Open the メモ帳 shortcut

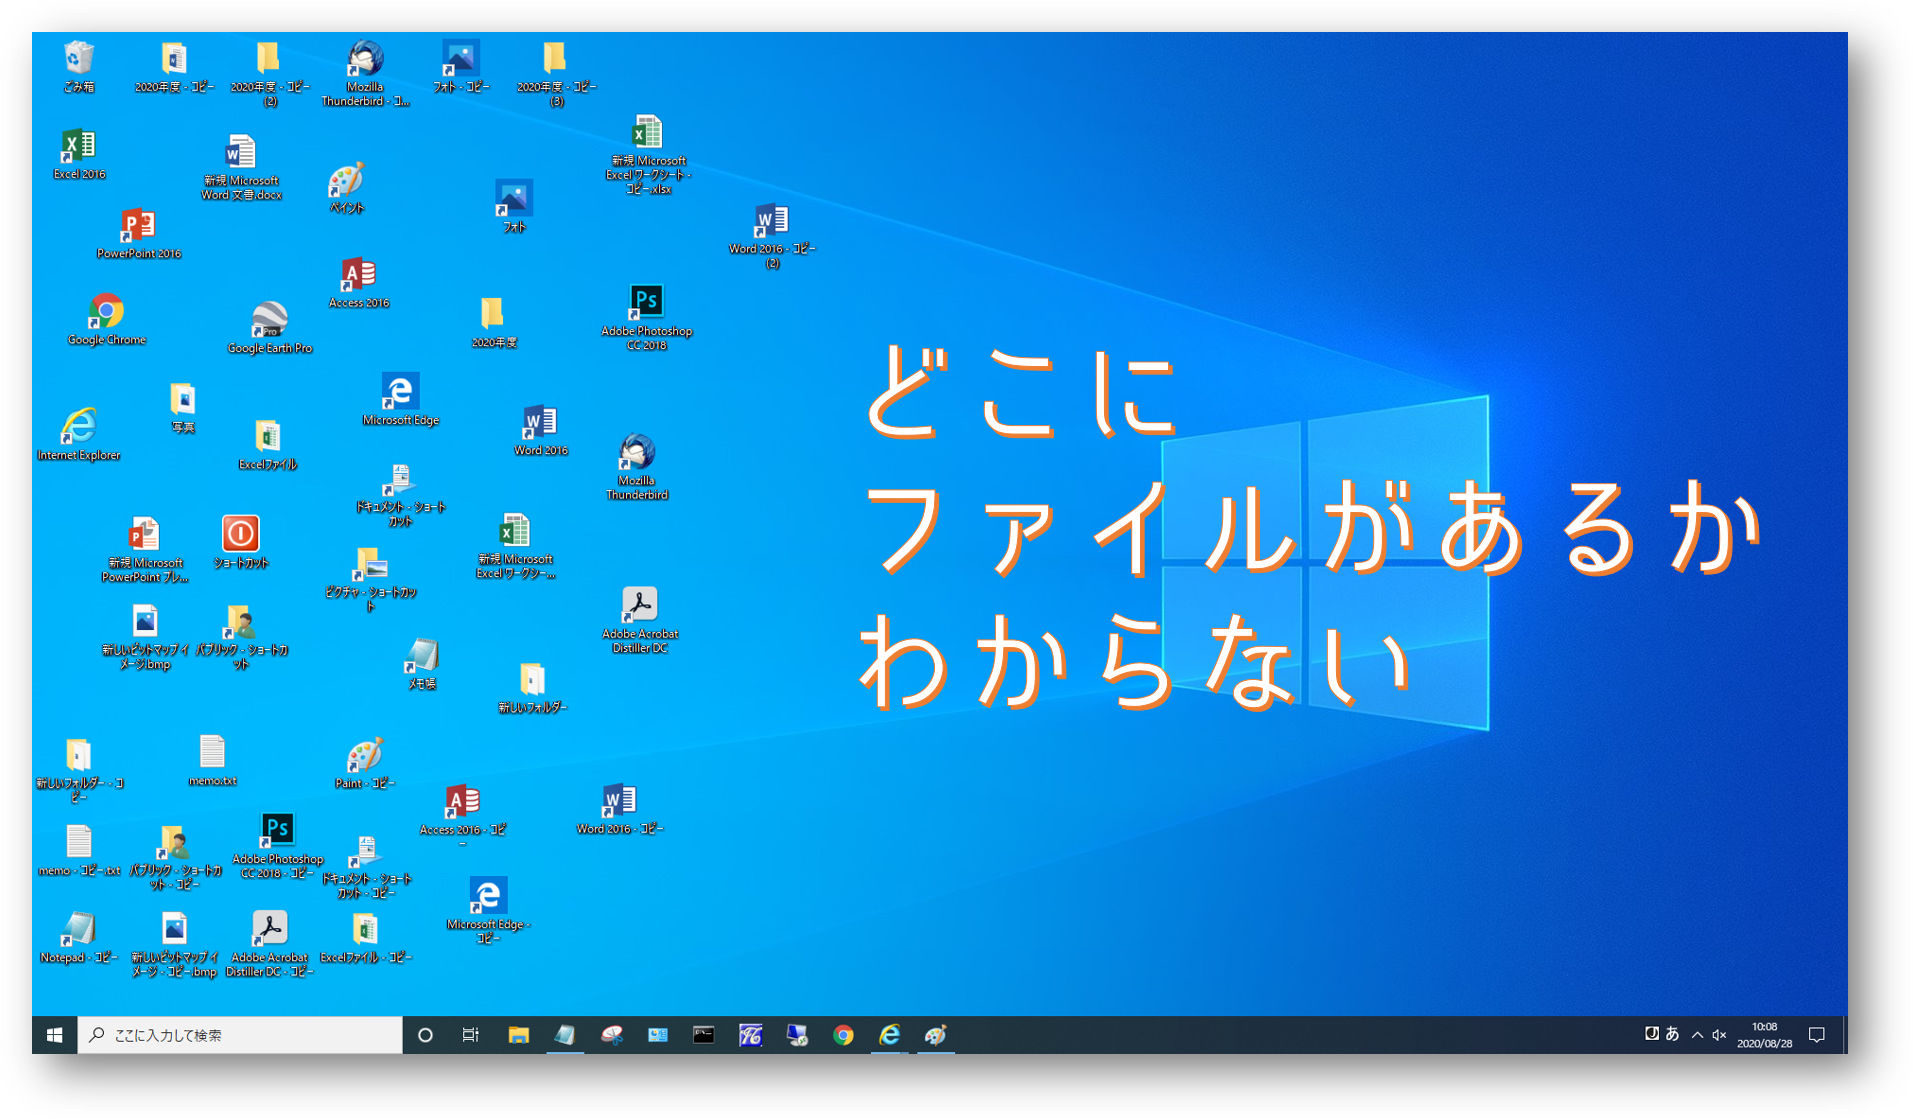(421, 663)
